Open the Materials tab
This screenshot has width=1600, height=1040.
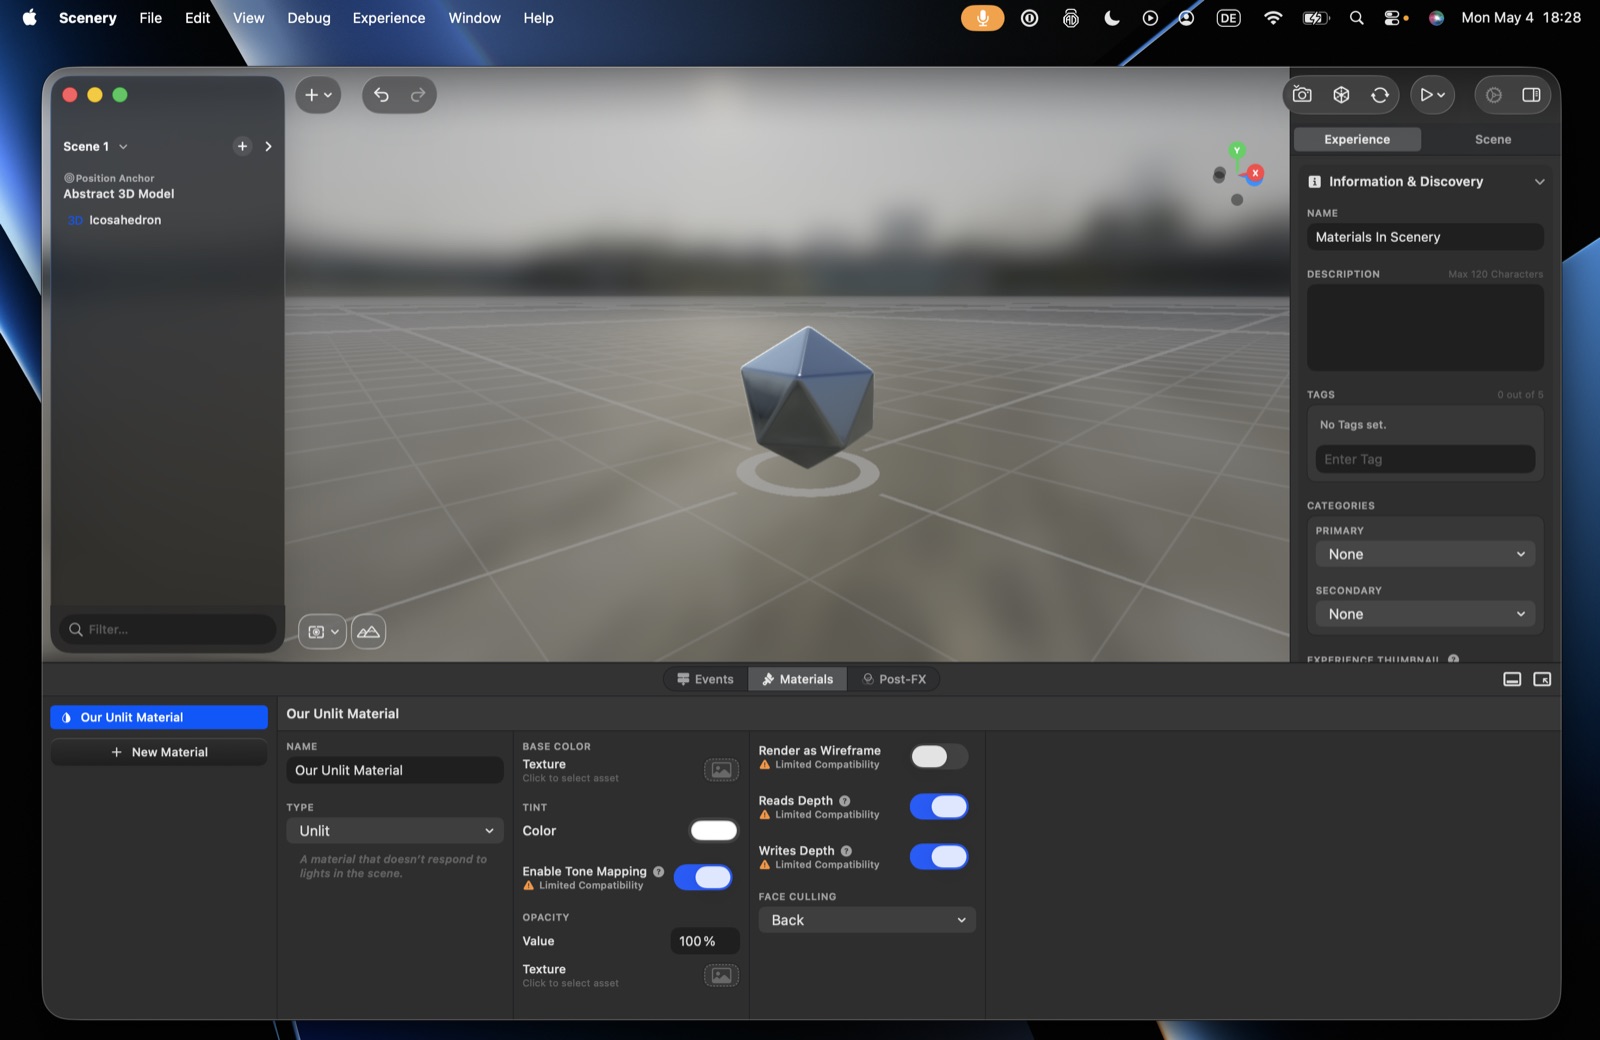point(797,679)
